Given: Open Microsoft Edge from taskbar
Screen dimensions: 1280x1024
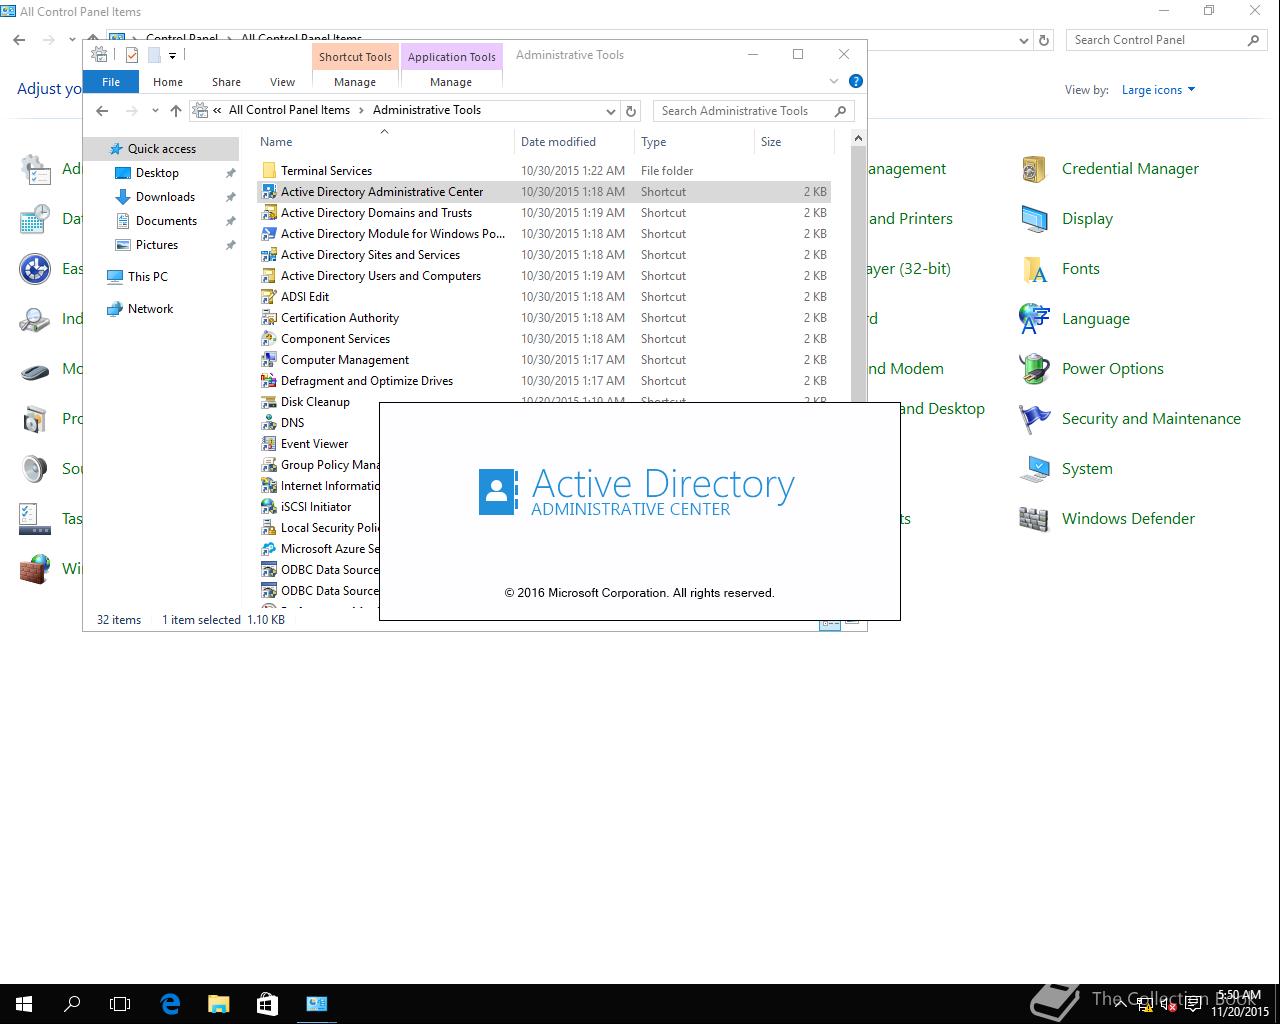Looking at the screenshot, I should pos(170,1003).
